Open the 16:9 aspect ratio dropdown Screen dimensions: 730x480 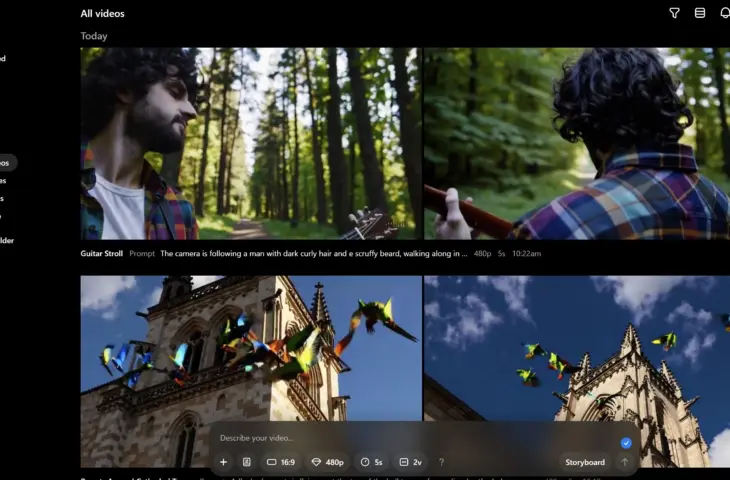coord(281,462)
